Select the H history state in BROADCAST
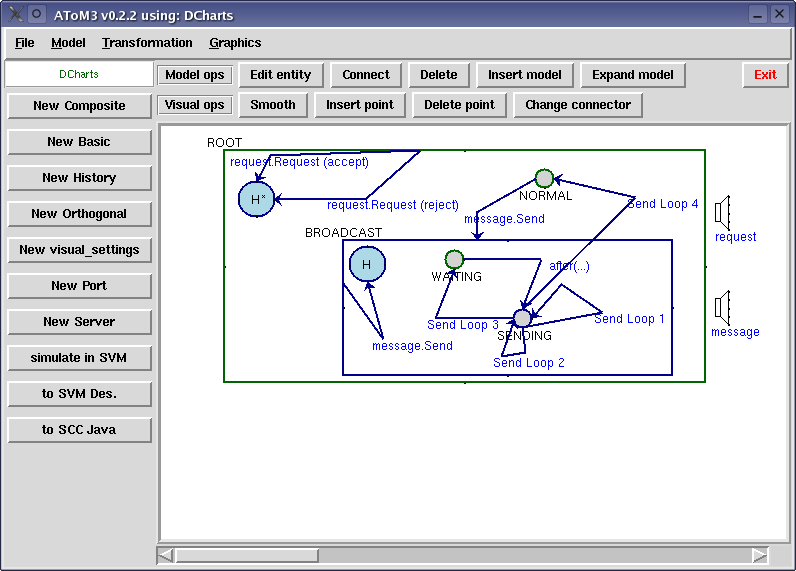The height and width of the screenshot is (571, 796). [367, 264]
